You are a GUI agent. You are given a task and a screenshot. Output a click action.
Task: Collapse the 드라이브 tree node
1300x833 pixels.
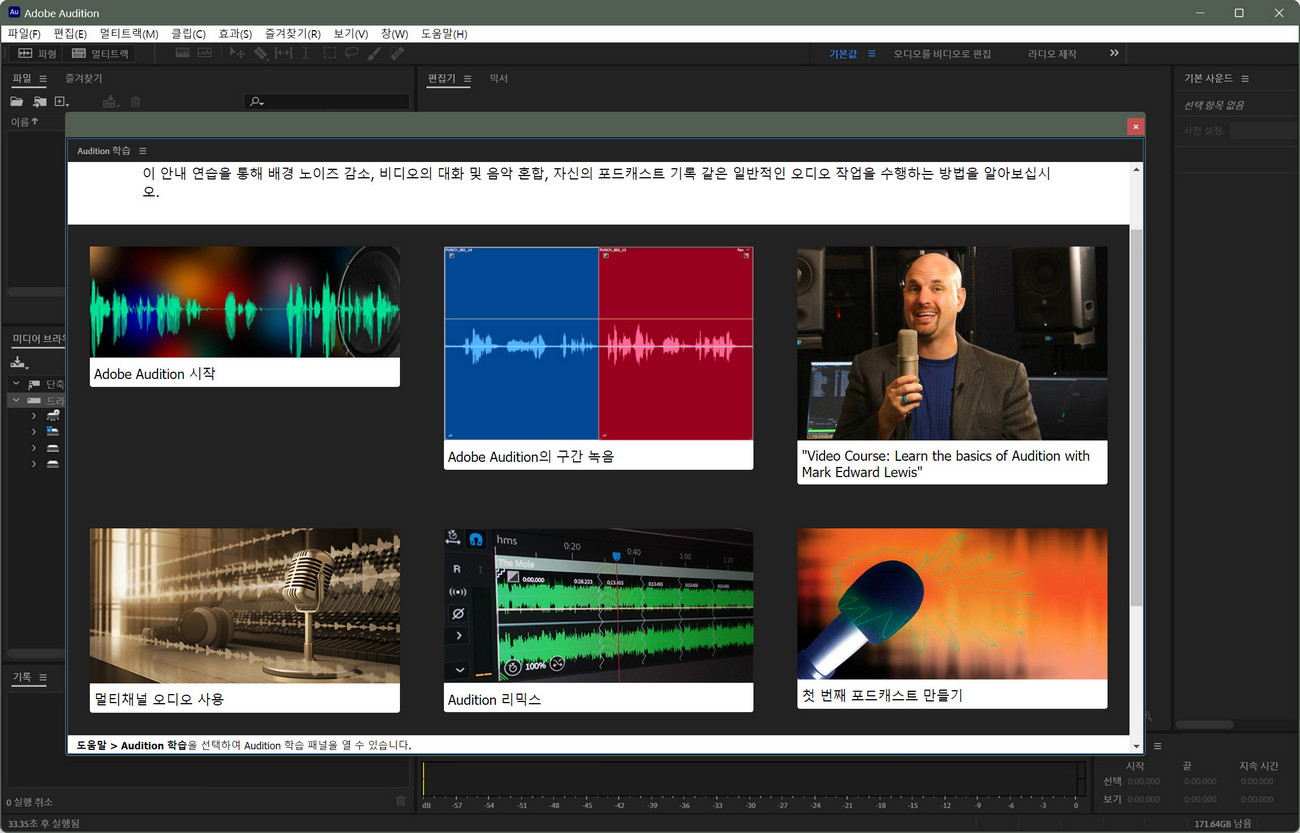pos(16,400)
